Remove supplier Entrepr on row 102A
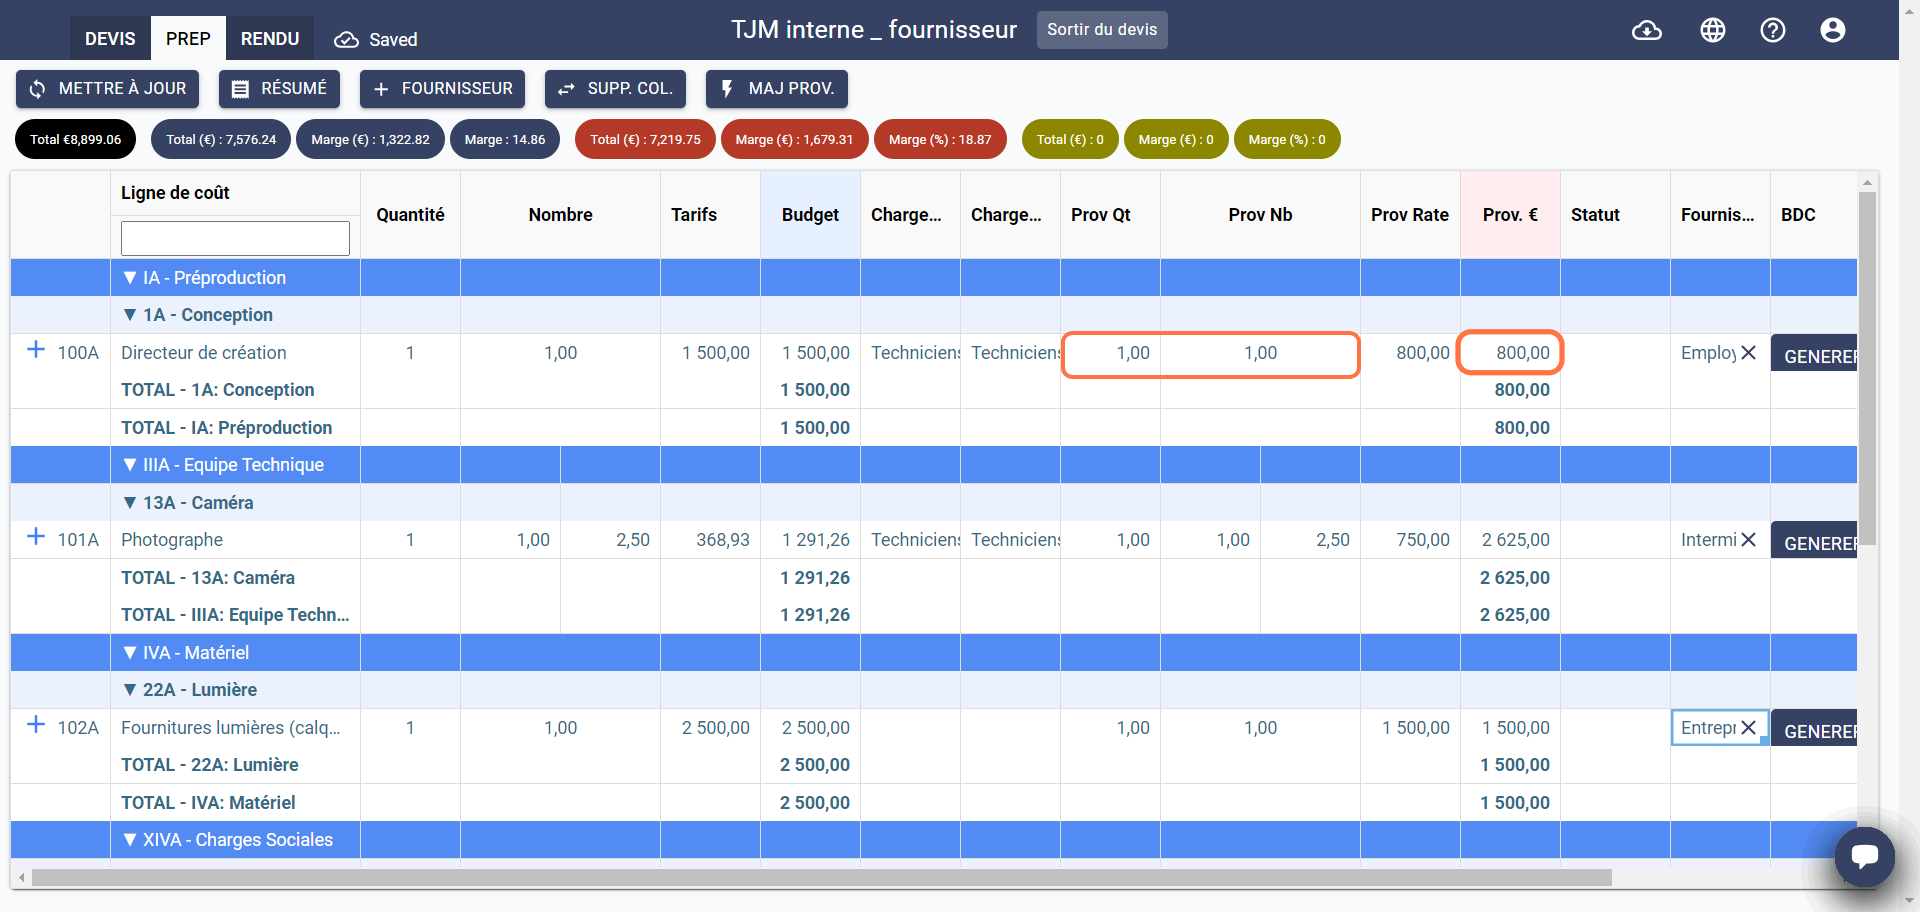 click(1748, 728)
